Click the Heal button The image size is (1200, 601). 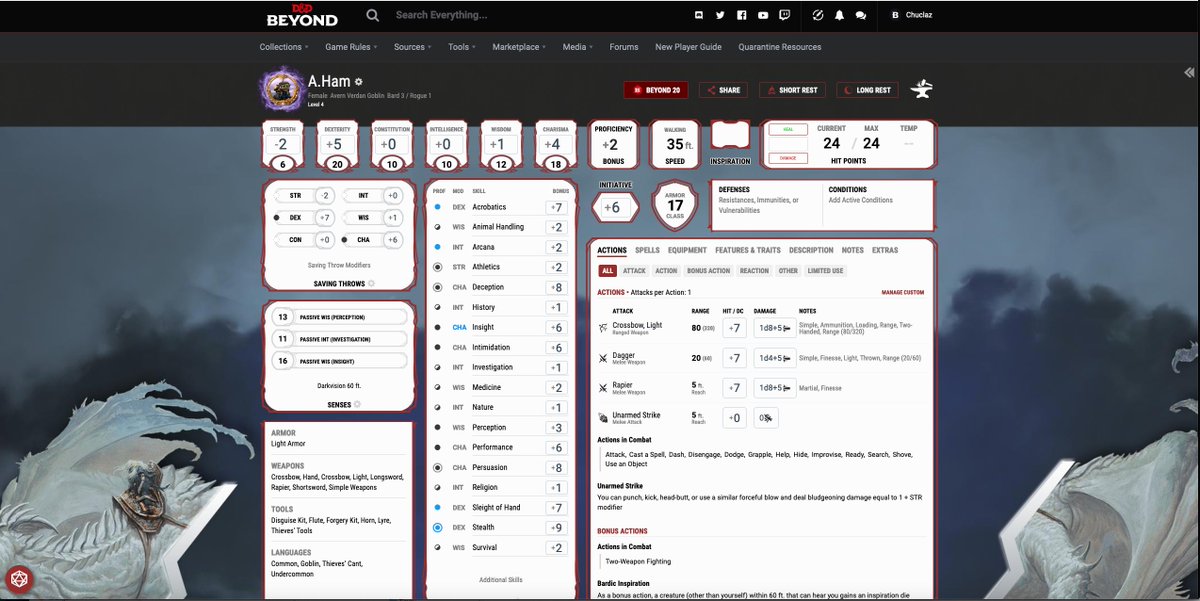(x=788, y=130)
